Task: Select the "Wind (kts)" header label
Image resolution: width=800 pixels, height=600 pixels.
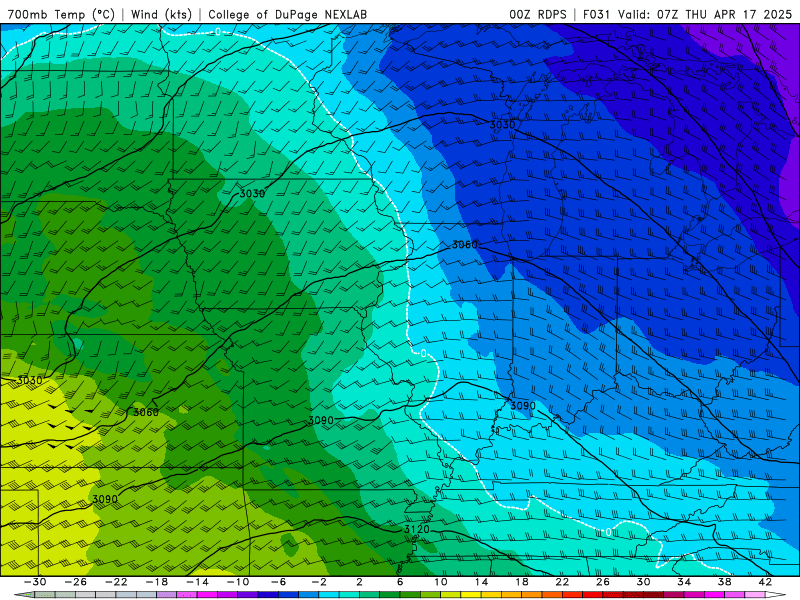Action: point(161,14)
